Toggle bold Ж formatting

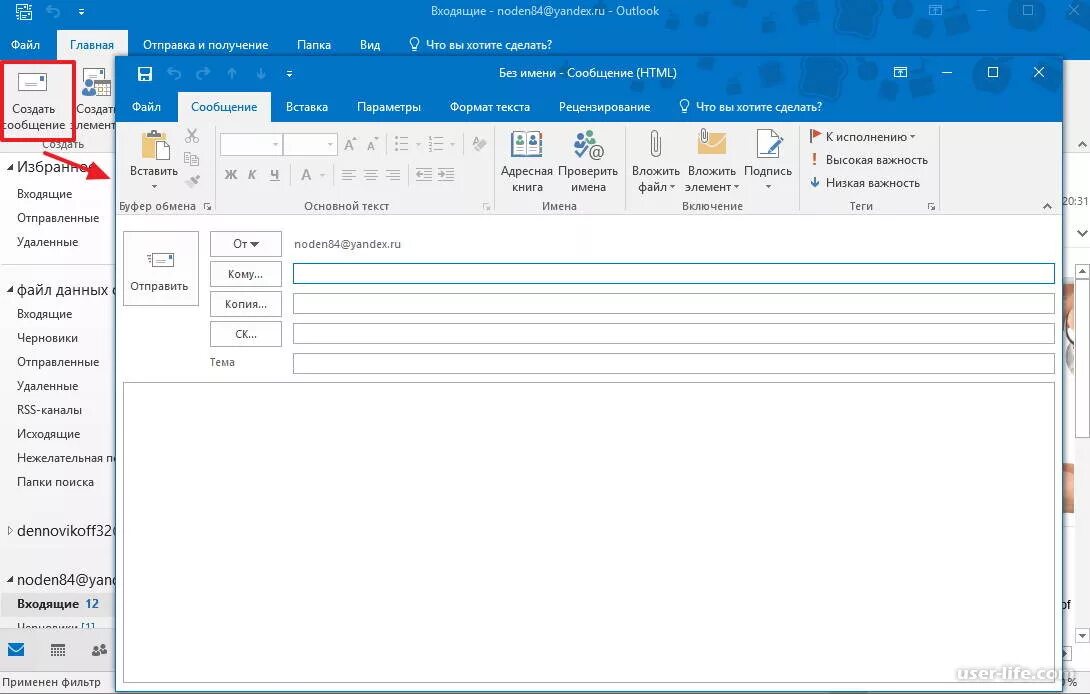click(x=231, y=175)
